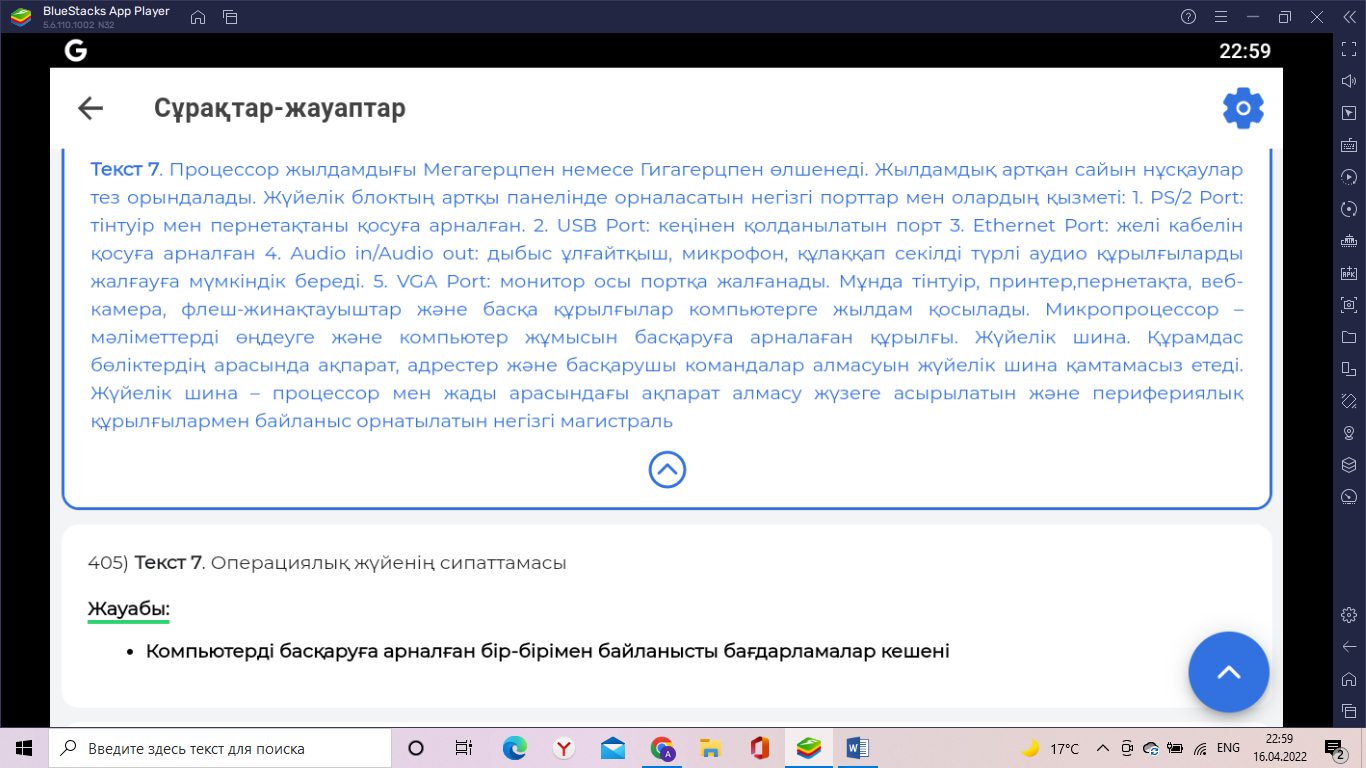Open the blue gear settings icon

click(x=1243, y=108)
